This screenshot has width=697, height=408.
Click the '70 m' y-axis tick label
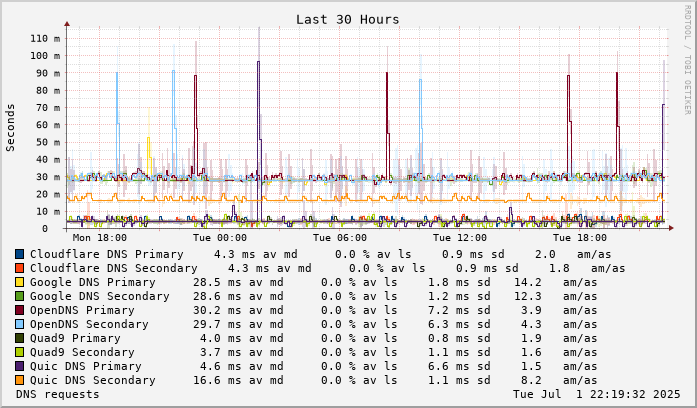pos(48,108)
